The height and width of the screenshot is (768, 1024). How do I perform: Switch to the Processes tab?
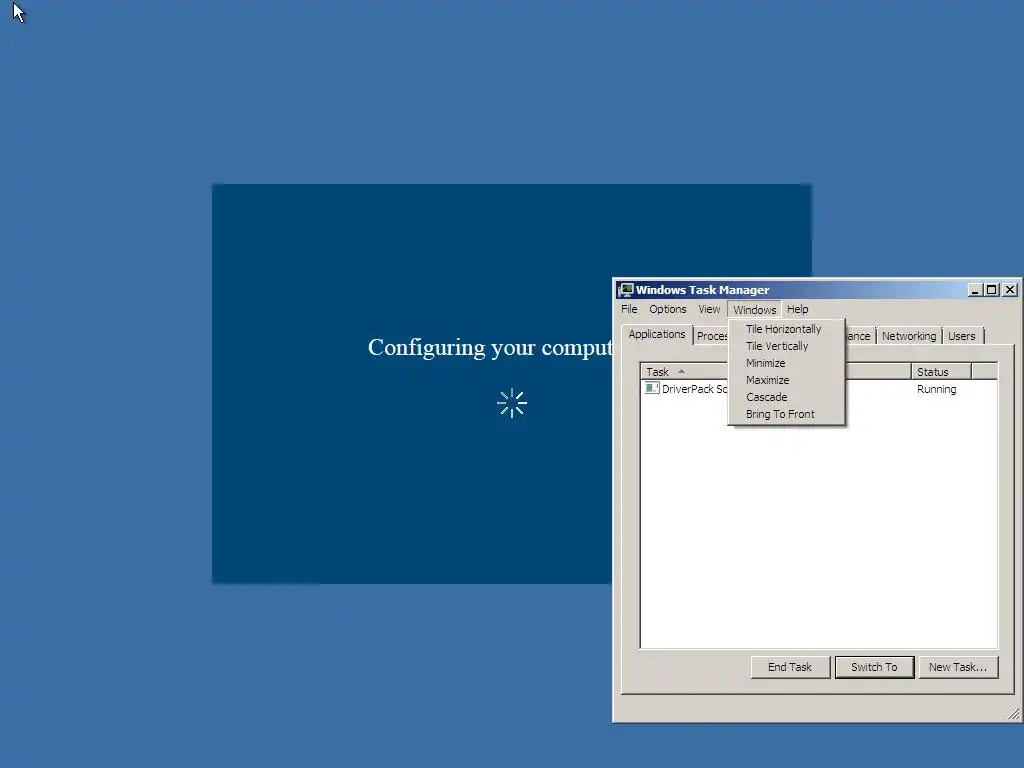711,336
